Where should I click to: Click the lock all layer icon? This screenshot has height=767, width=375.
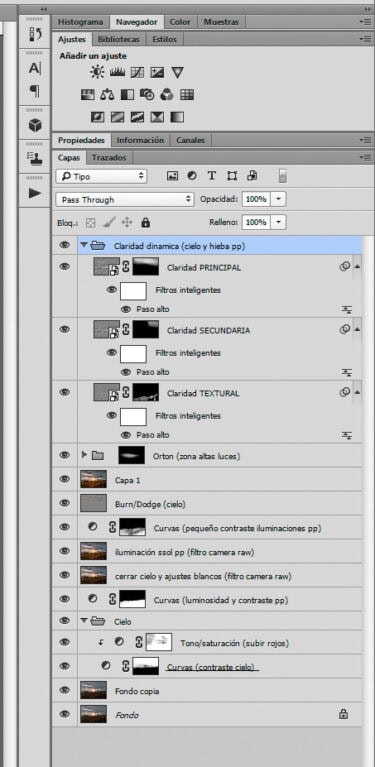[145, 223]
